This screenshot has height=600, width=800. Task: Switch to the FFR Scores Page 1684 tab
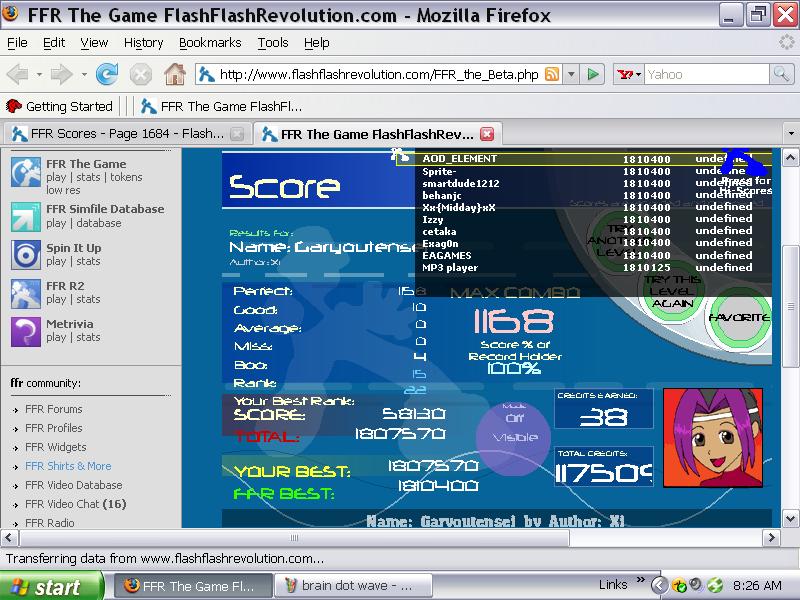click(x=126, y=134)
